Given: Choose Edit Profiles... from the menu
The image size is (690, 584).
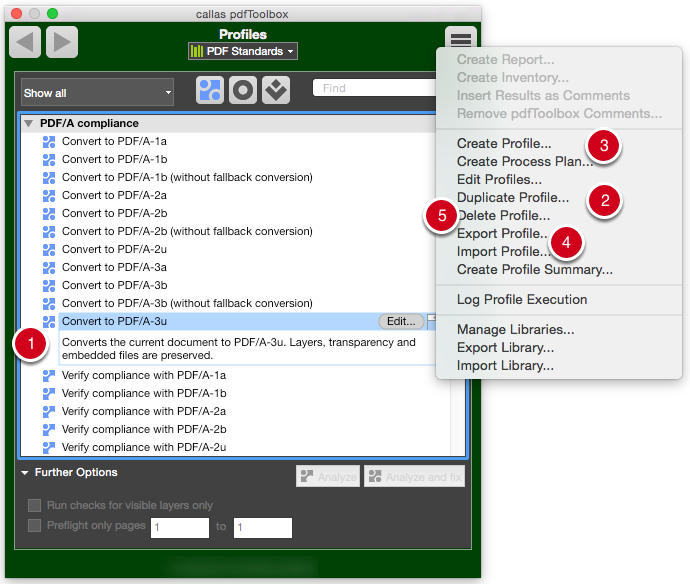Looking at the screenshot, I should click(x=499, y=180).
